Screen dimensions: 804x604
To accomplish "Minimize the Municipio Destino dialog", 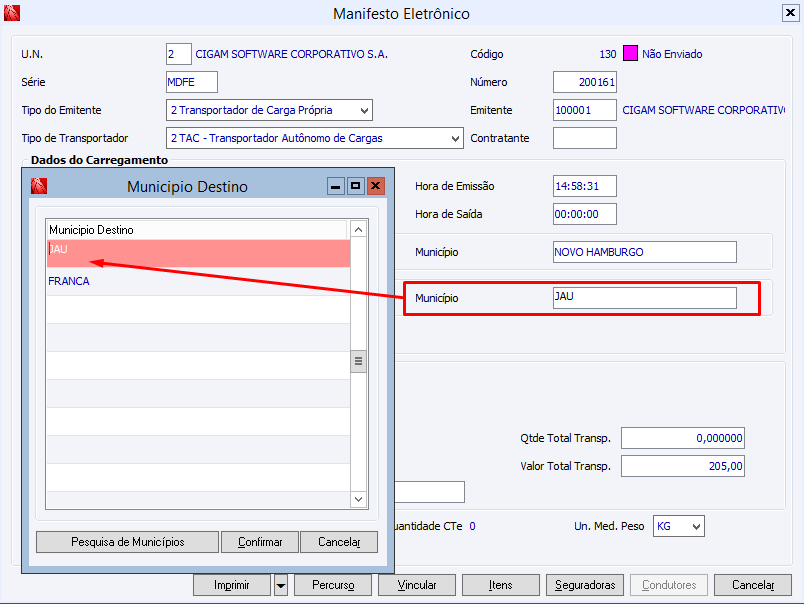I will [335, 186].
